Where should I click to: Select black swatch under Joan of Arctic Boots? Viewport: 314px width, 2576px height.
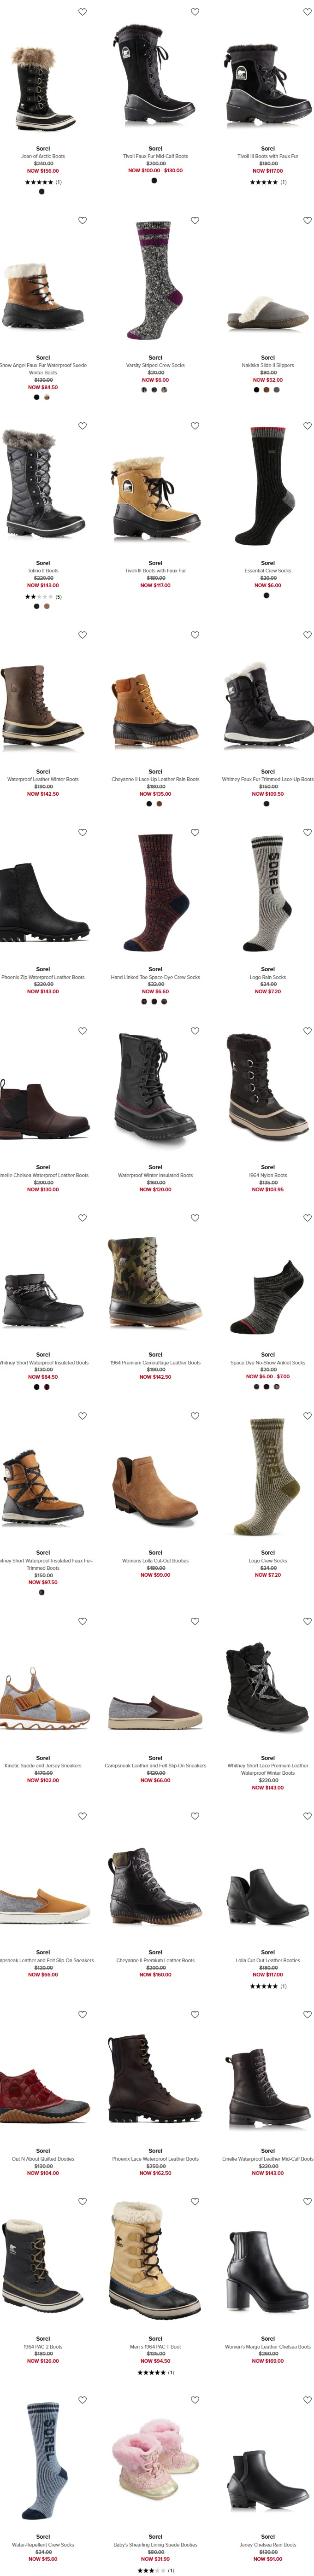tap(41, 191)
